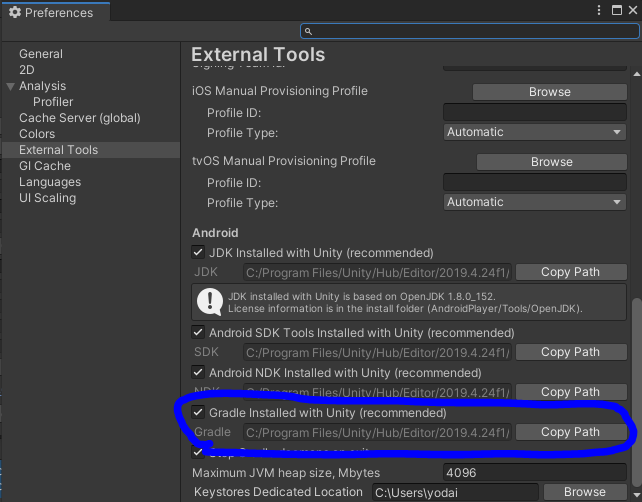
Task: Click the Preferences gear icon in title
Action: pyautogui.click(x=14, y=13)
